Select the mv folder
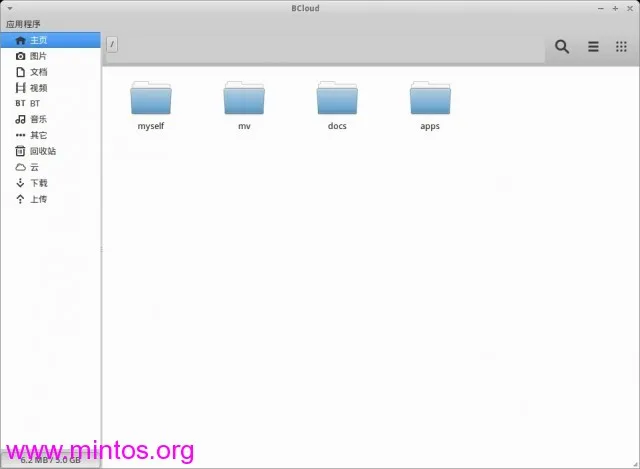 pyautogui.click(x=244, y=106)
